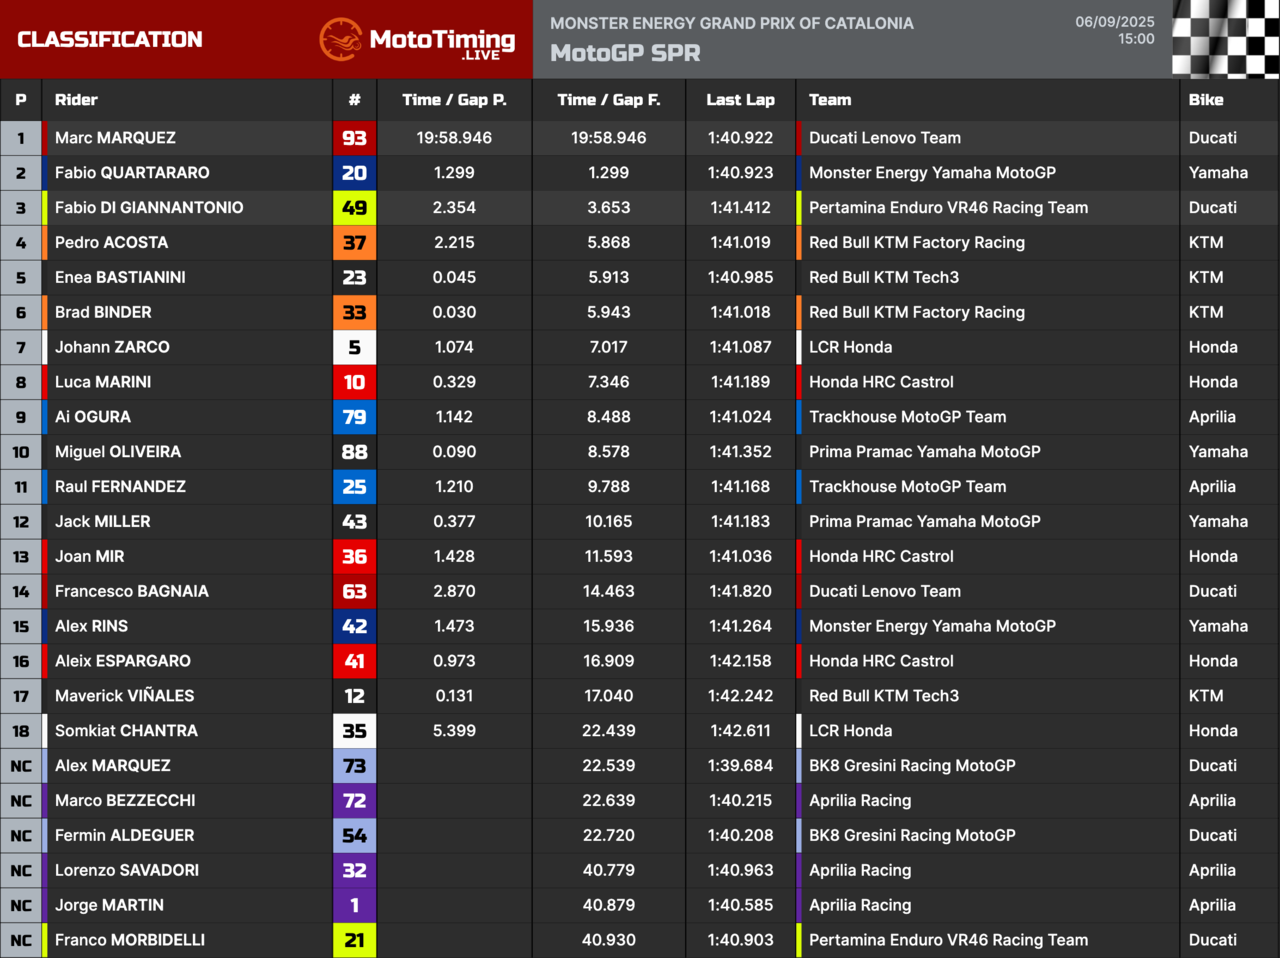Click winner's race time 19:58.946 in Gap P.
This screenshot has width=1280, height=958.
click(454, 138)
